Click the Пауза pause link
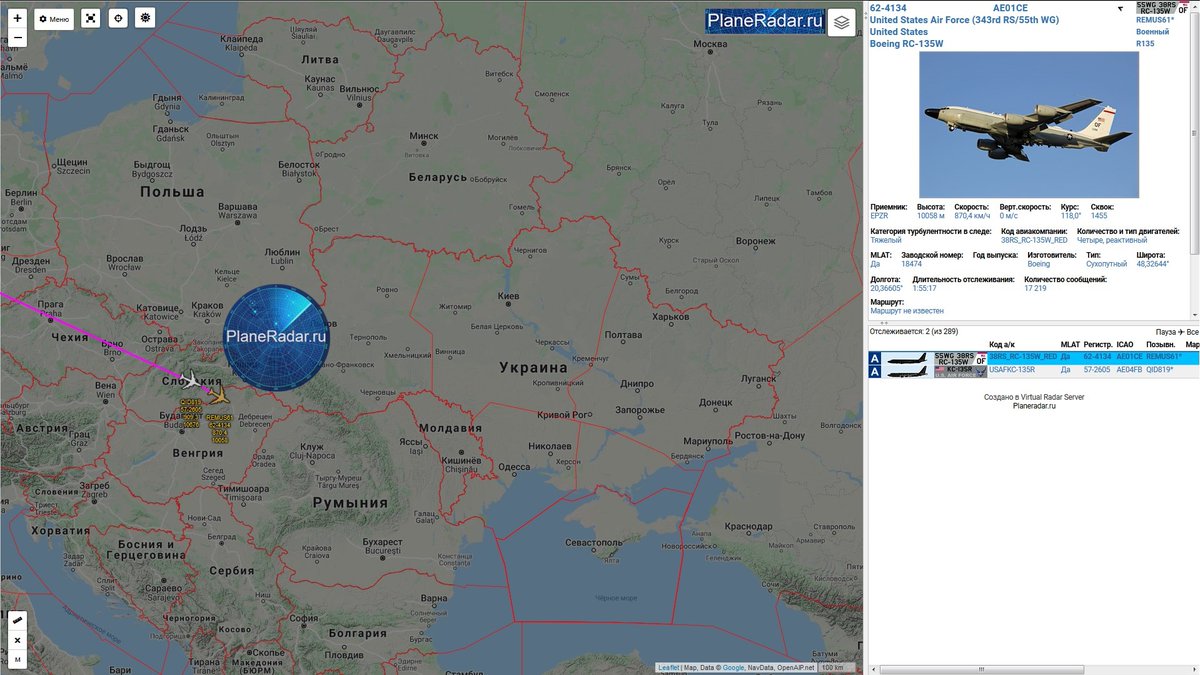This screenshot has width=1200, height=675. 1166,332
